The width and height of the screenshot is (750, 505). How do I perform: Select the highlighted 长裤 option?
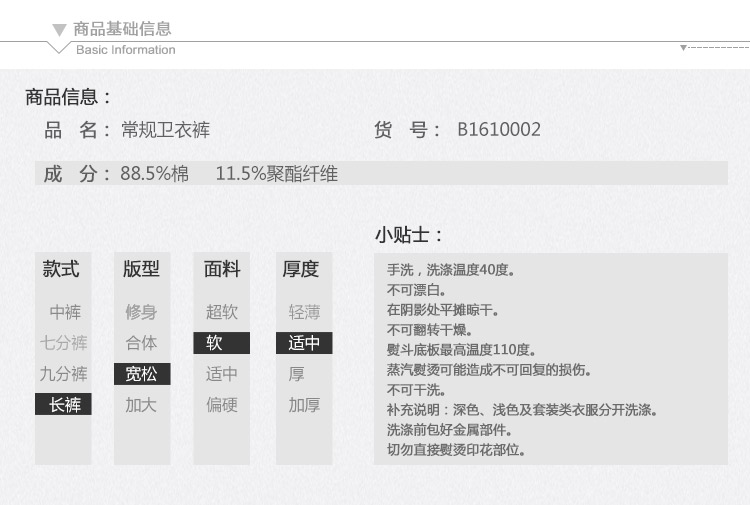point(64,405)
